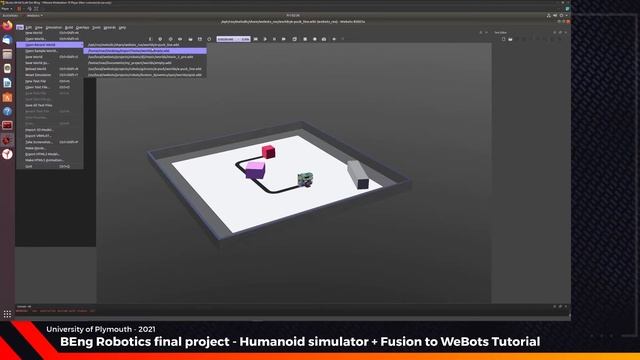Screen dimensions: 640x360
Task: Launch Thunderbird mail from the dock
Action: 7,40
